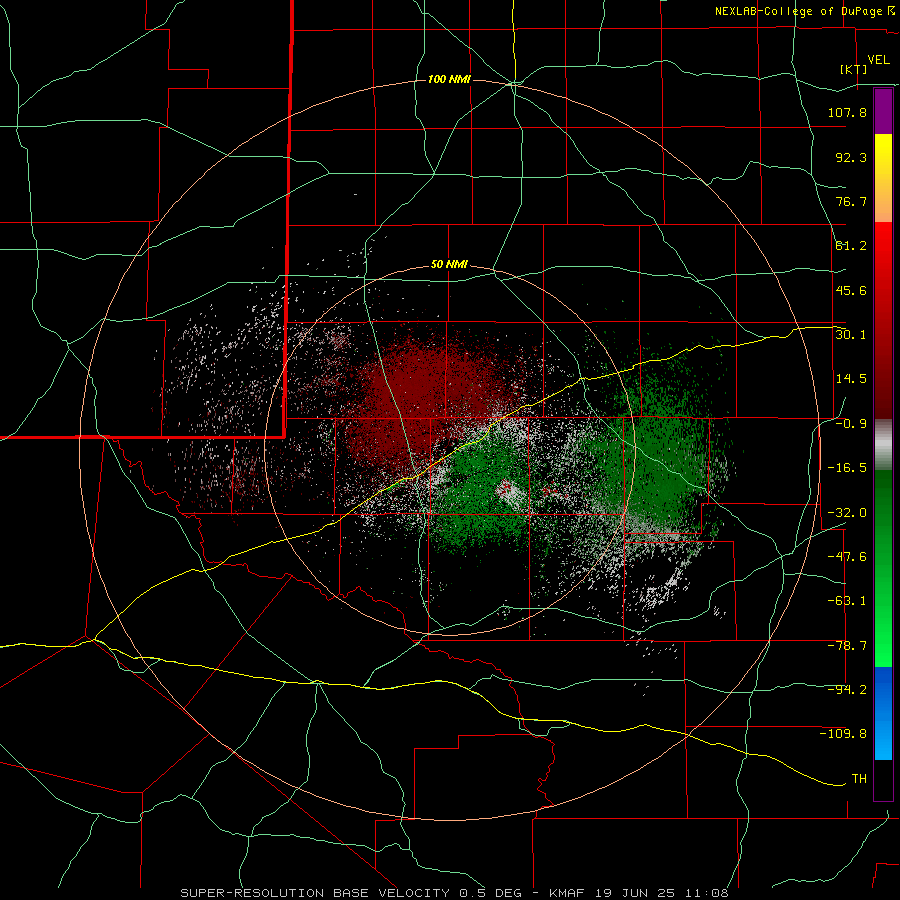This screenshot has width=900, height=900.
Task: Click the -47.6 velocity scale value
Action: [847, 557]
